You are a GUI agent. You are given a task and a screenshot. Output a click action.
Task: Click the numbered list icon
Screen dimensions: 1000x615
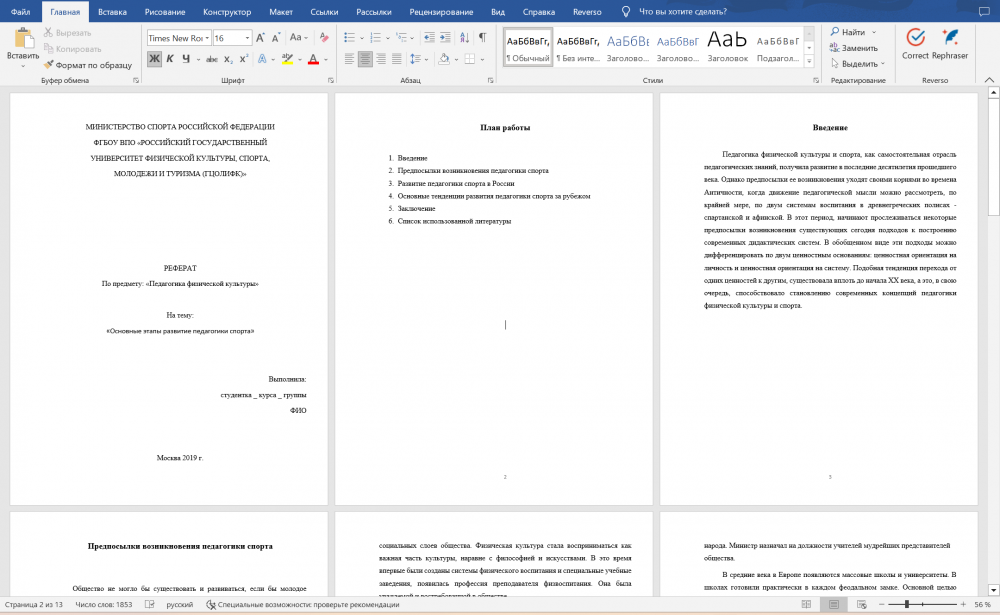pos(376,38)
